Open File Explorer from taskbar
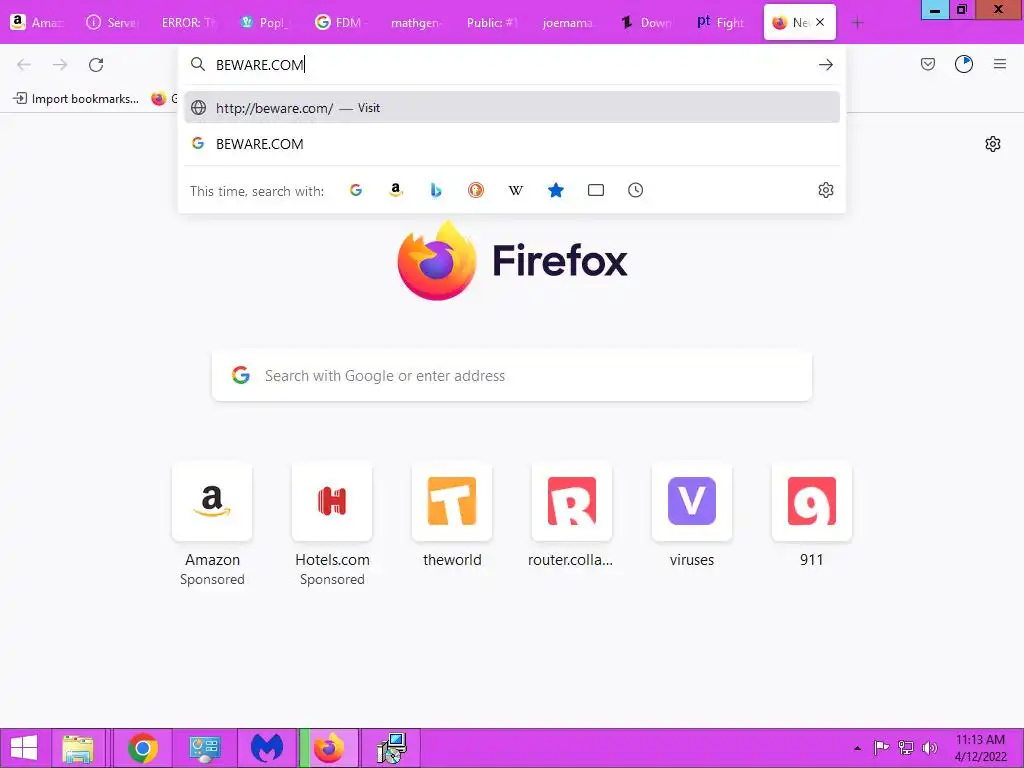 78,748
